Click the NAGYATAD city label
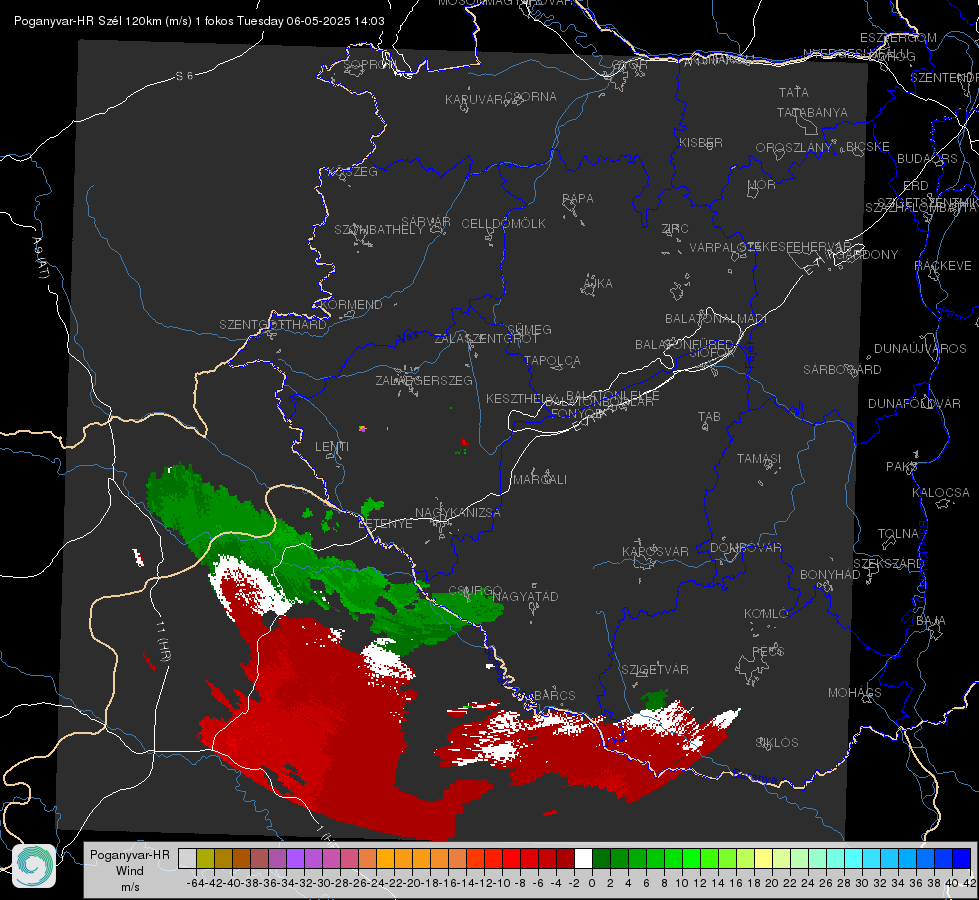This screenshot has width=979, height=900. pos(525,596)
